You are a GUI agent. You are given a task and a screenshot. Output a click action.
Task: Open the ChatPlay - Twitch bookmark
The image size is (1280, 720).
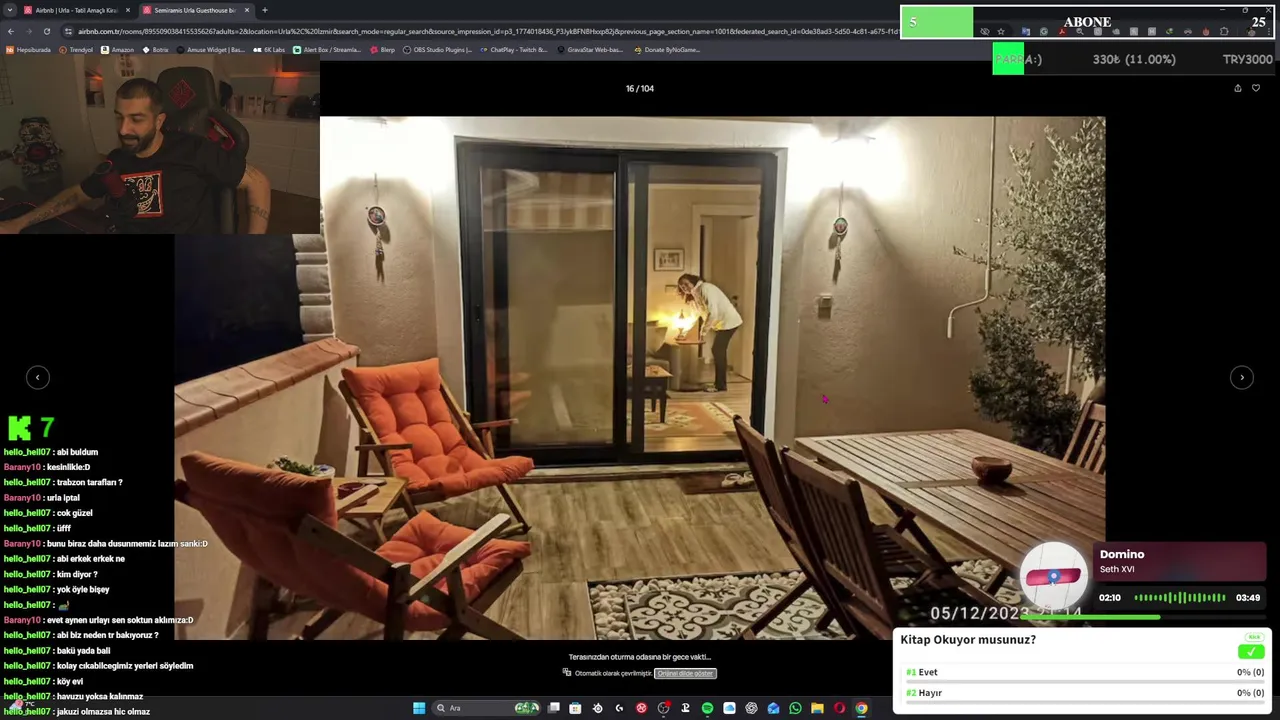[514, 49]
